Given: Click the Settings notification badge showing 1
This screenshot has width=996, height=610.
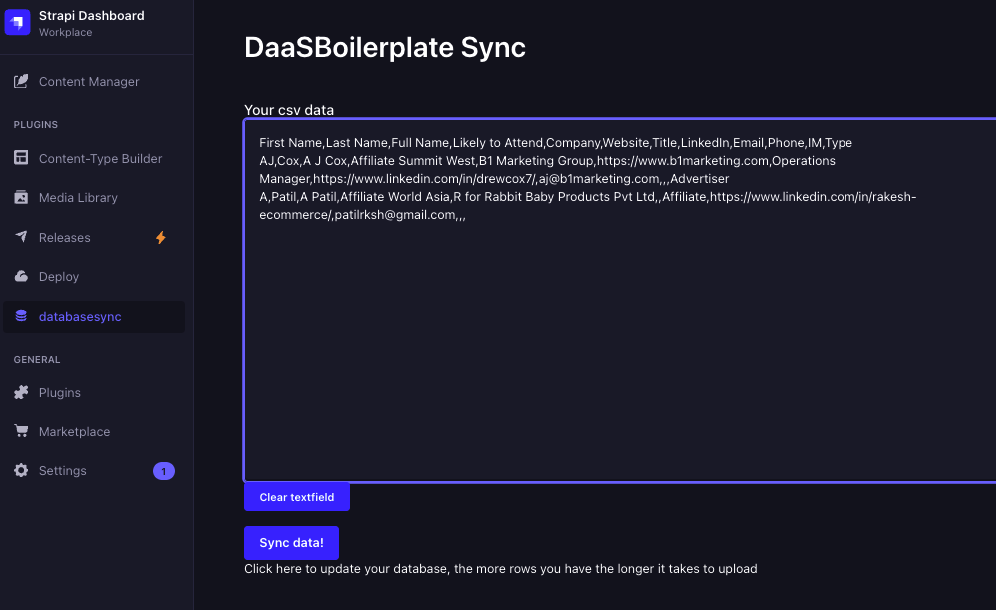Looking at the screenshot, I should (x=164, y=471).
